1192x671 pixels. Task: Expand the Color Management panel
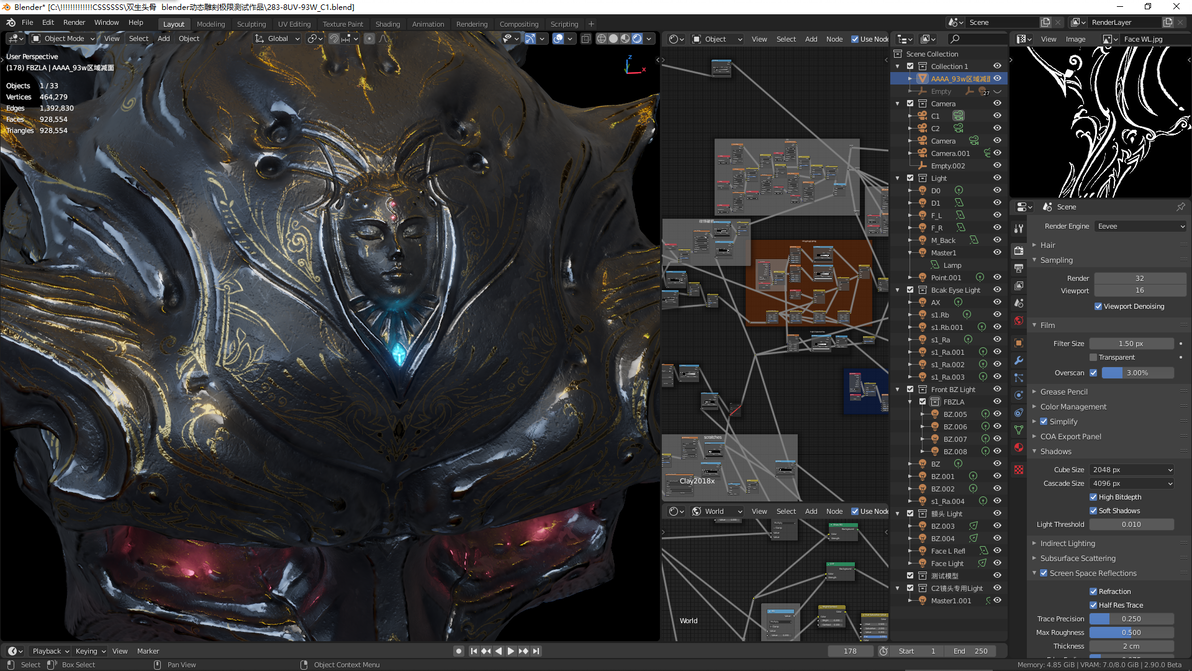[x=1073, y=407]
